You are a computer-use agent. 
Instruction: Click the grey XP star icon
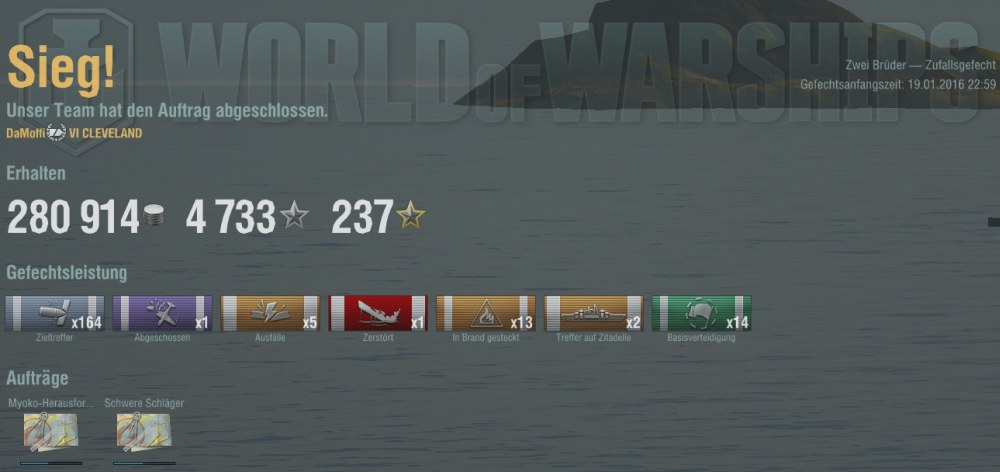point(295,215)
